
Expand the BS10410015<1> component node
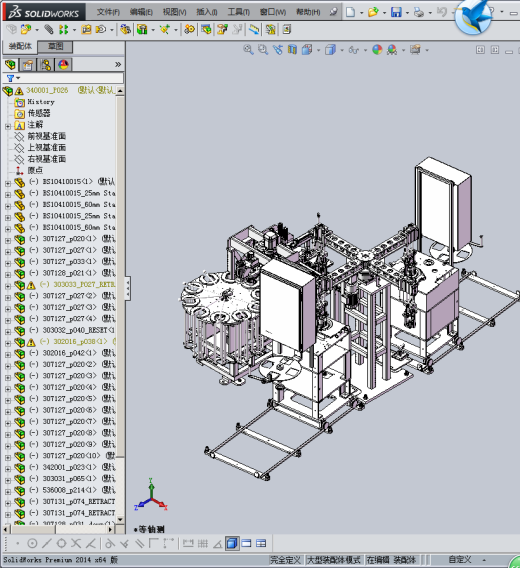(x=8, y=183)
